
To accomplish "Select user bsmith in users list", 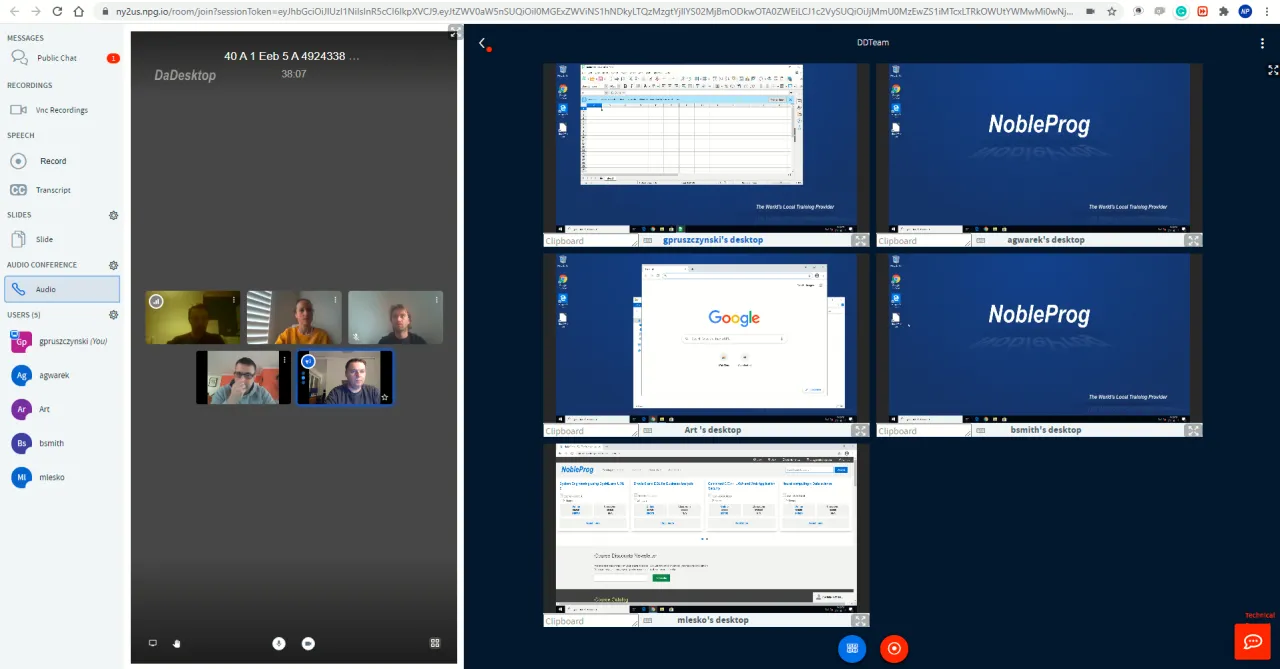I will click(x=51, y=443).
